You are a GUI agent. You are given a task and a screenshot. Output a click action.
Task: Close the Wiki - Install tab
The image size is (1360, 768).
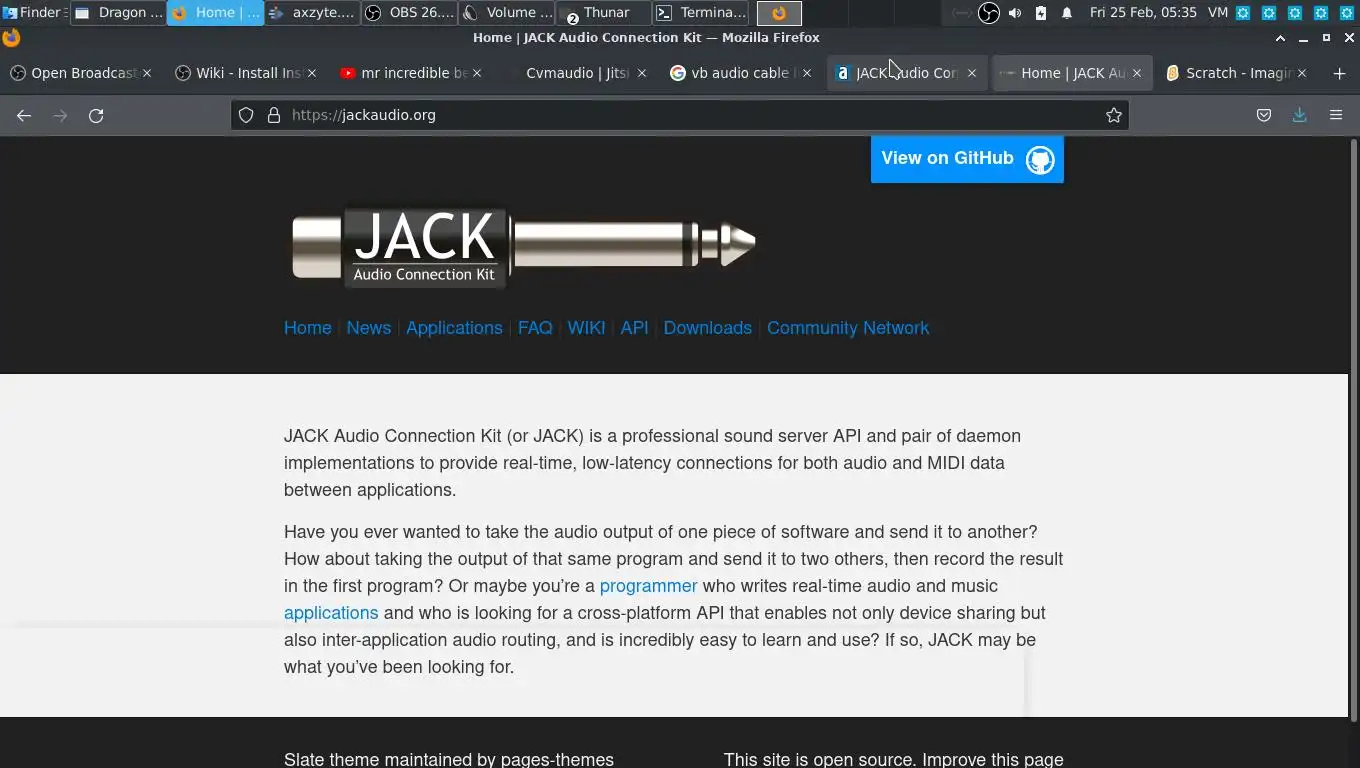point(312,73)
